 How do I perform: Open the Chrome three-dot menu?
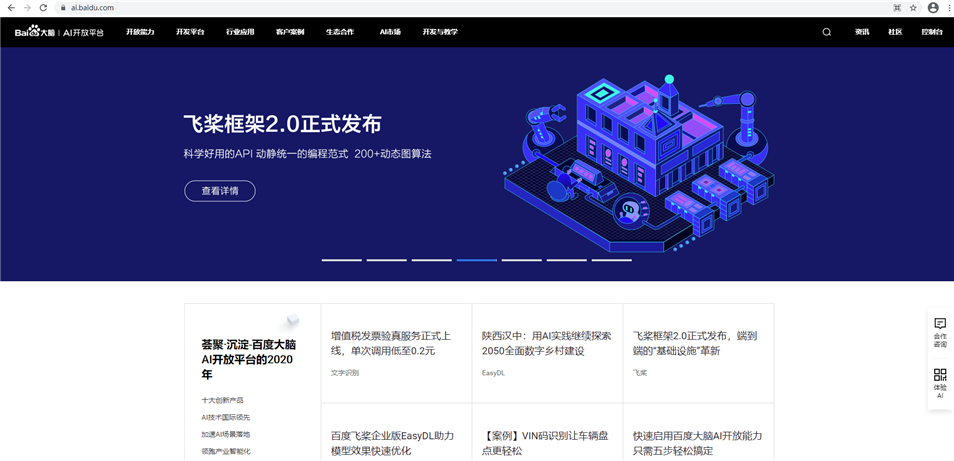point(948,8)
